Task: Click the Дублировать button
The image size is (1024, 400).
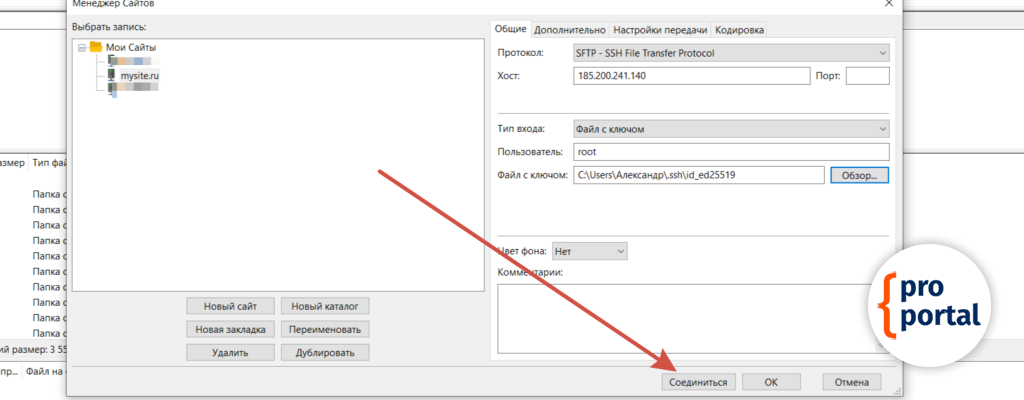Action: pyautogui.click(x=325, y=352)
